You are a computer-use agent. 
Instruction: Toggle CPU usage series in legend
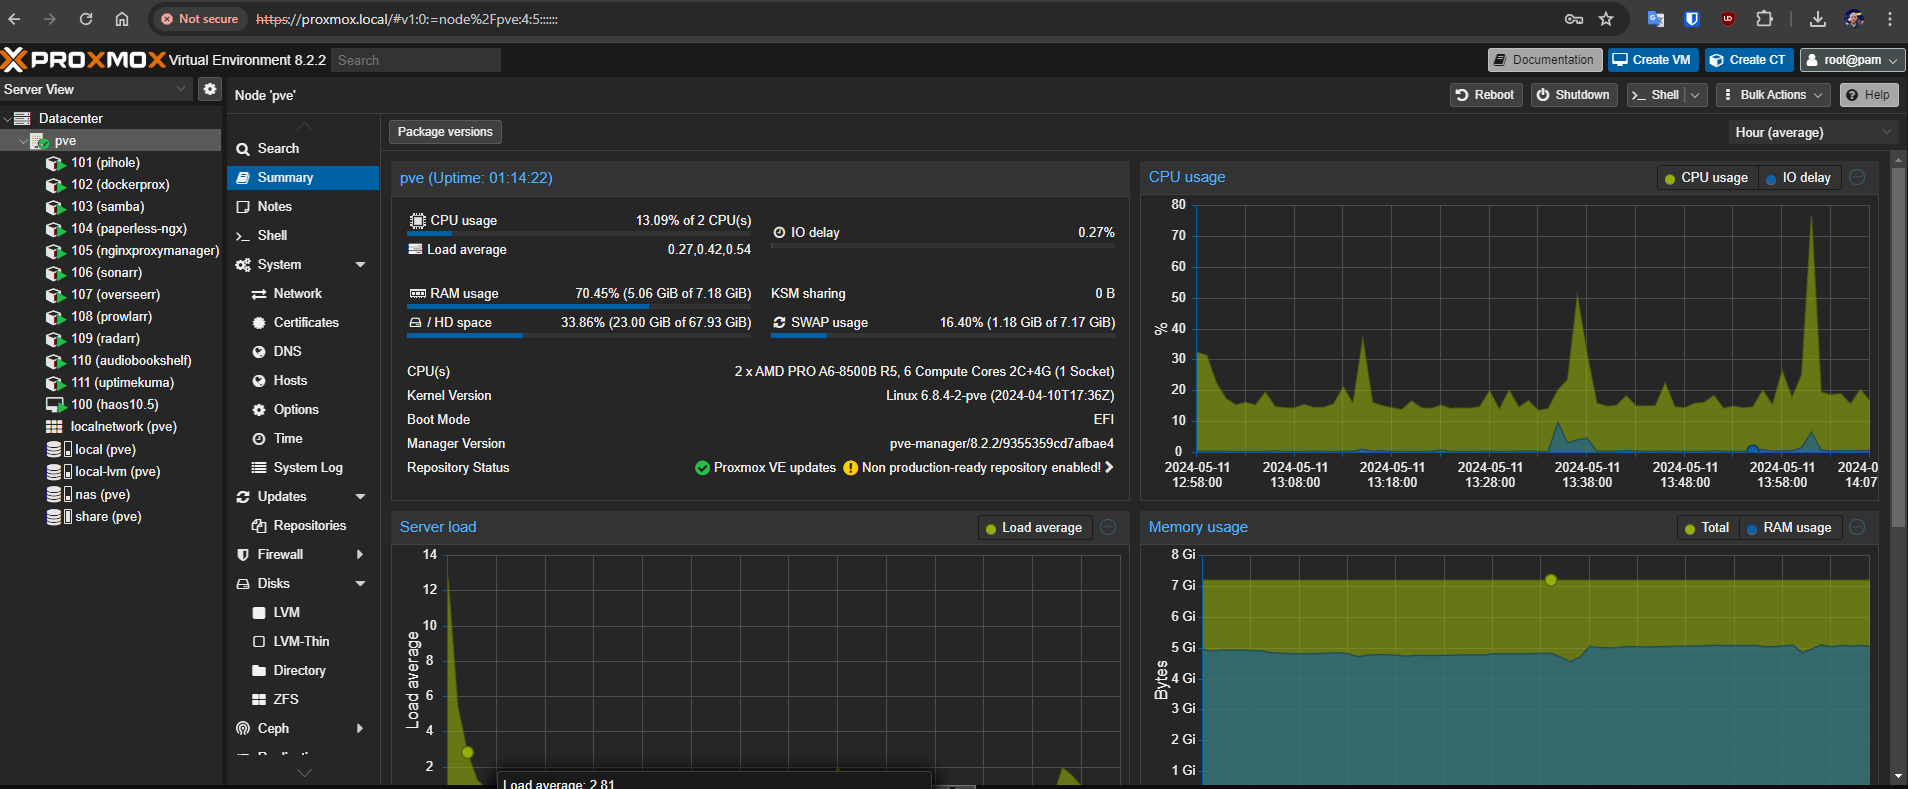point(1706,178)
